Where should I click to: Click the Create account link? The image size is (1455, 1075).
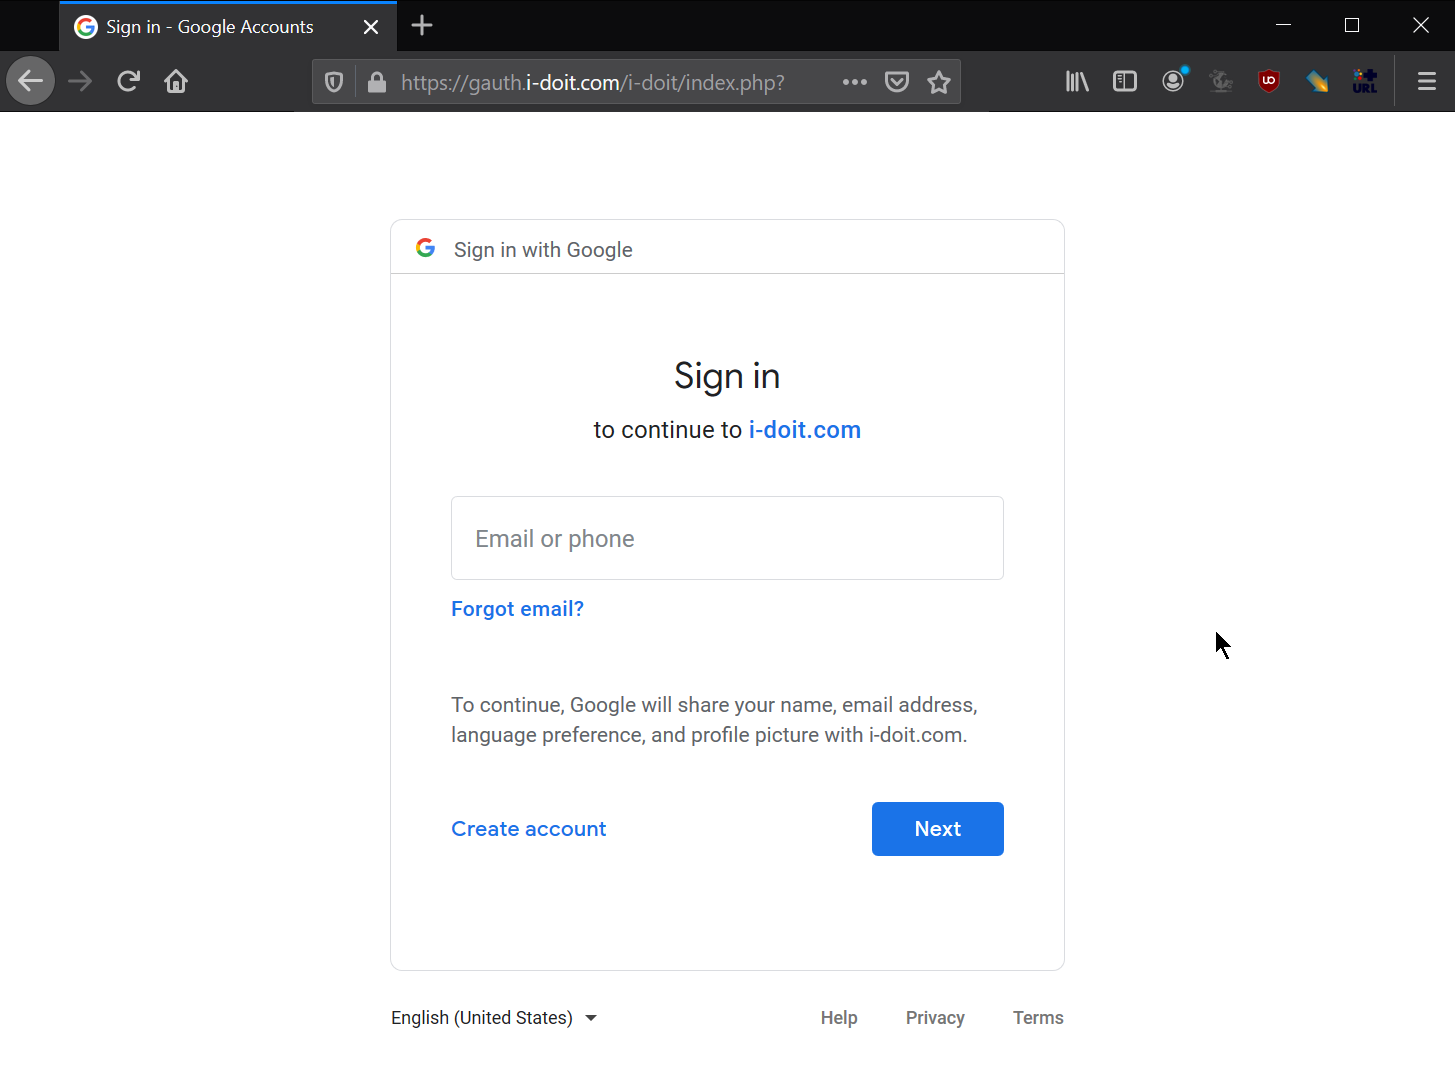click(529, 829)
